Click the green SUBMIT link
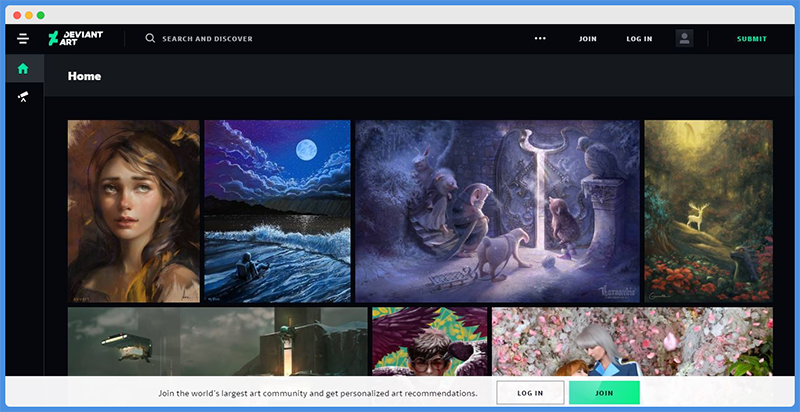The height and width of the screenshot is (412, 800). 752,39
